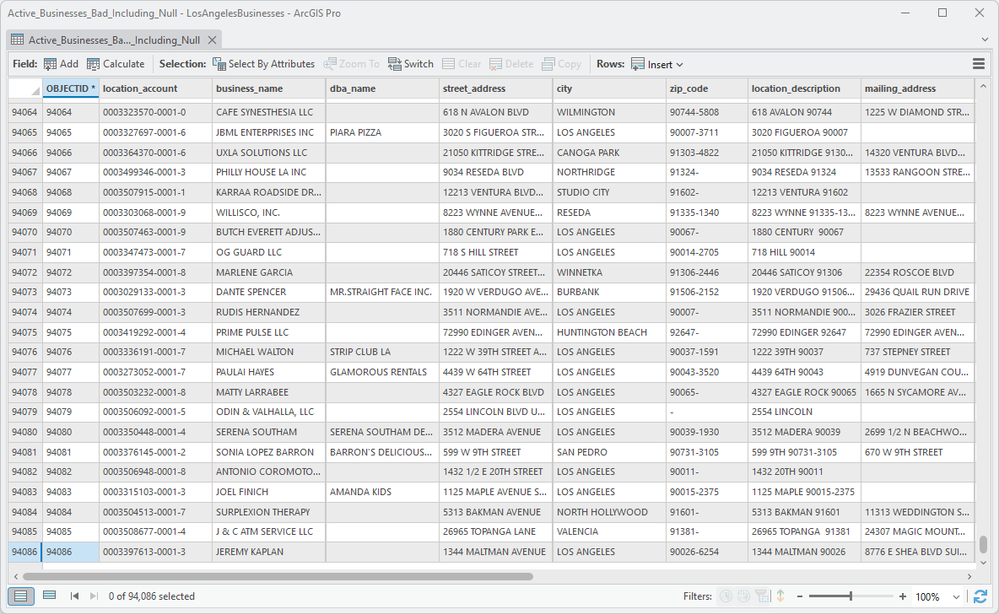The height and width of the screenshot is (614, 999).
Task: Click the business_name column header
Action: [269, 89]
